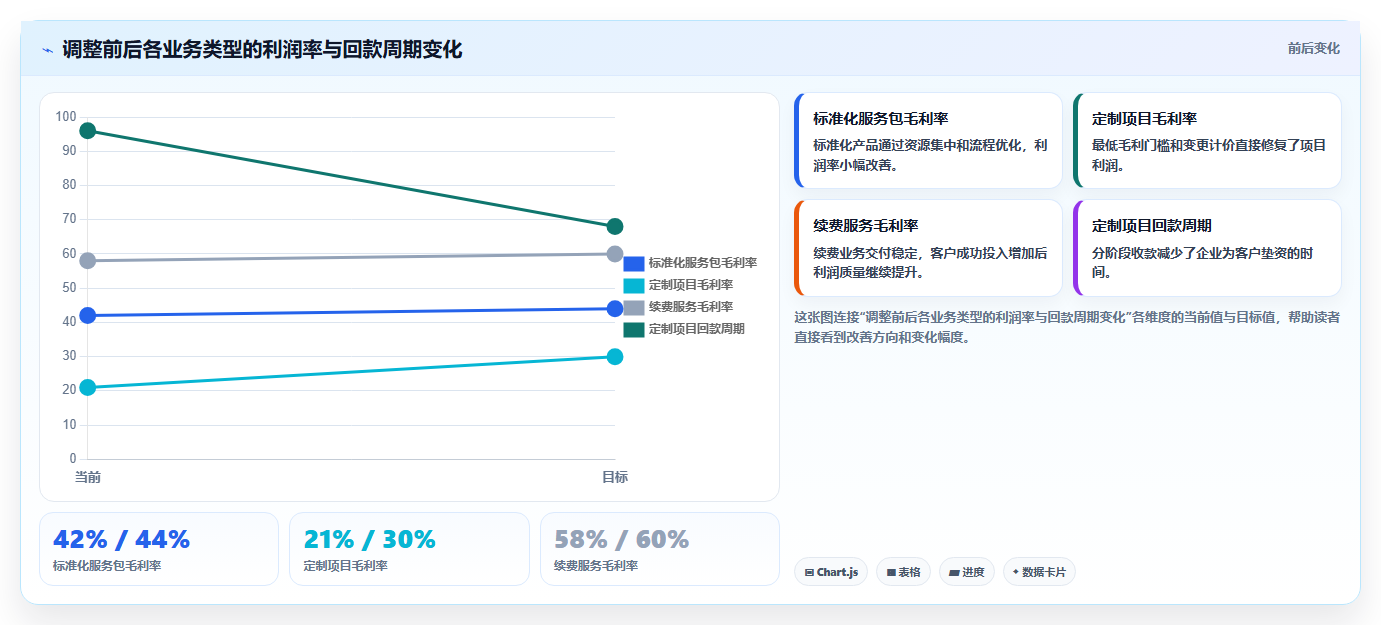The height and width of the screenshot is (625, 1381).
Task: Click the legend text 定制项目回款周期
Action: click(x=697, y=329)
